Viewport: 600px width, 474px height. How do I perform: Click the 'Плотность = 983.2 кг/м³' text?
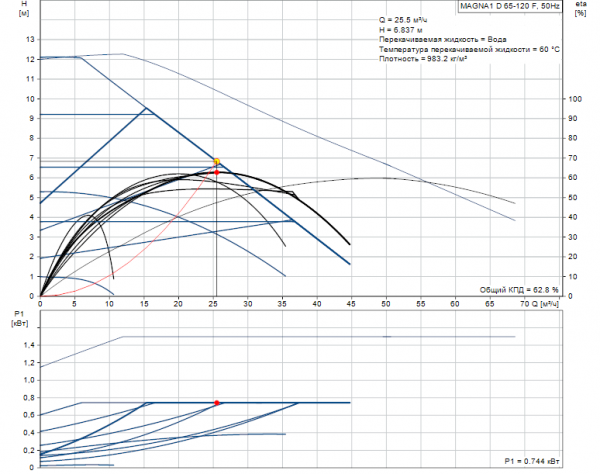click(423, 59)
